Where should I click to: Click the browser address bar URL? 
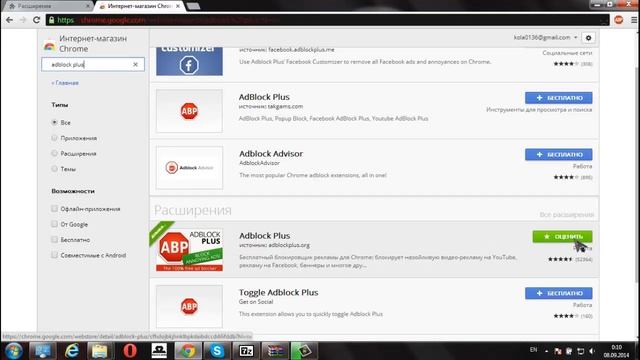(x=327, y=20)
